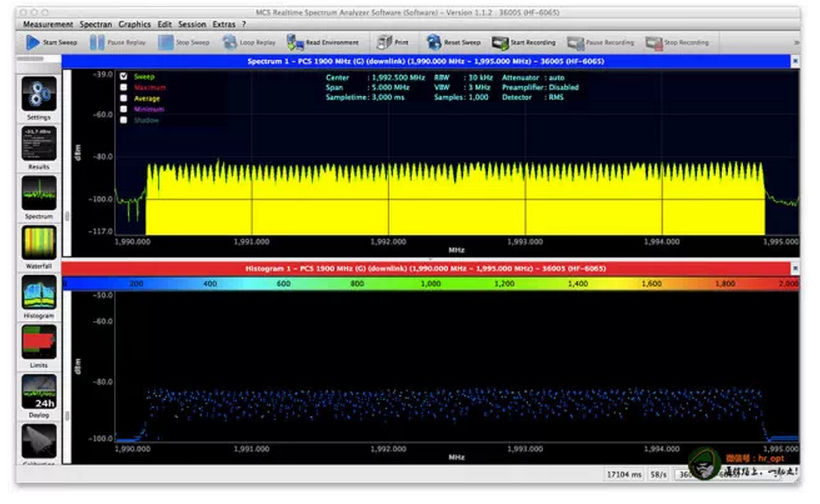Click the Start Sweep toolbar icon

tap(33, 43)
